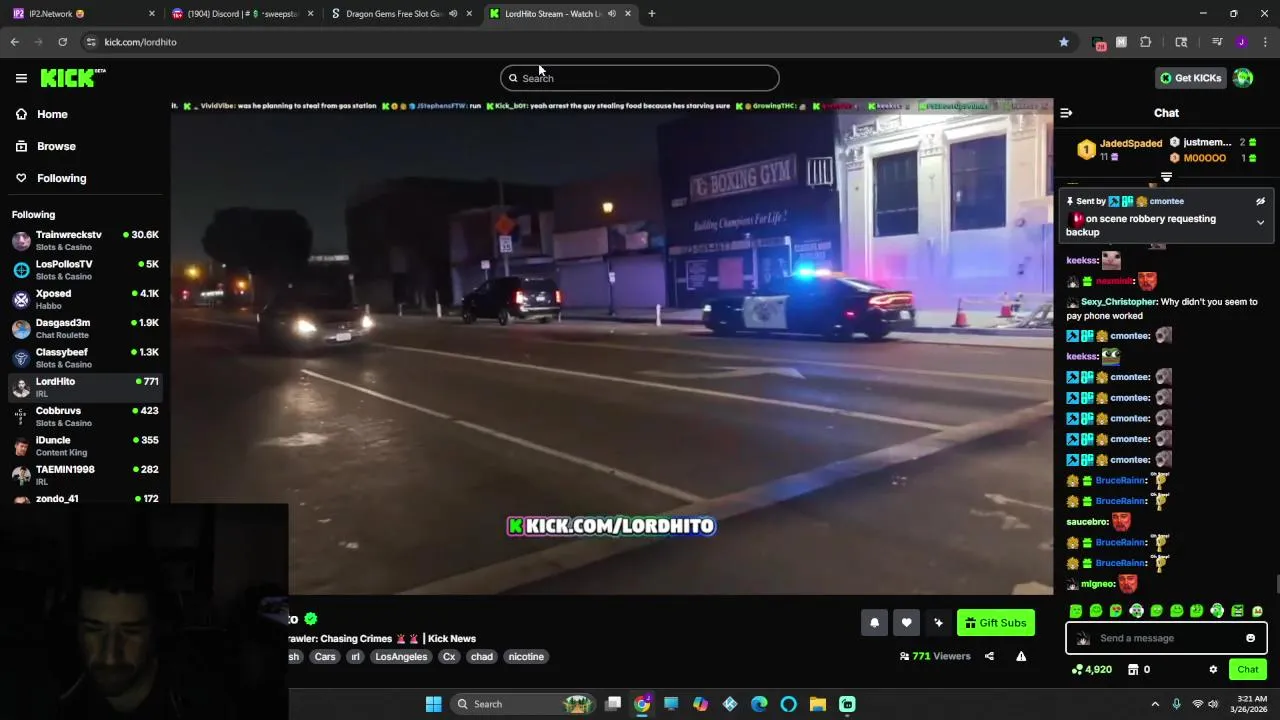Open Chrome profile J avatar
Screen dimensions: 1280x720
(1241, 42)
